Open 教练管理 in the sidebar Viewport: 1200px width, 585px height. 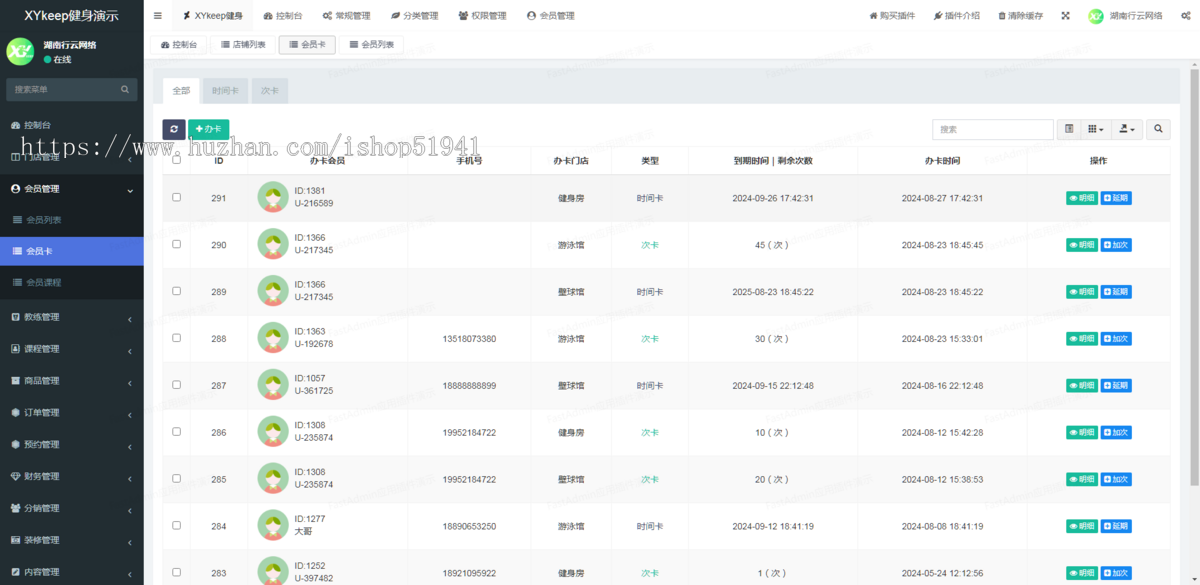pos(72,317)
